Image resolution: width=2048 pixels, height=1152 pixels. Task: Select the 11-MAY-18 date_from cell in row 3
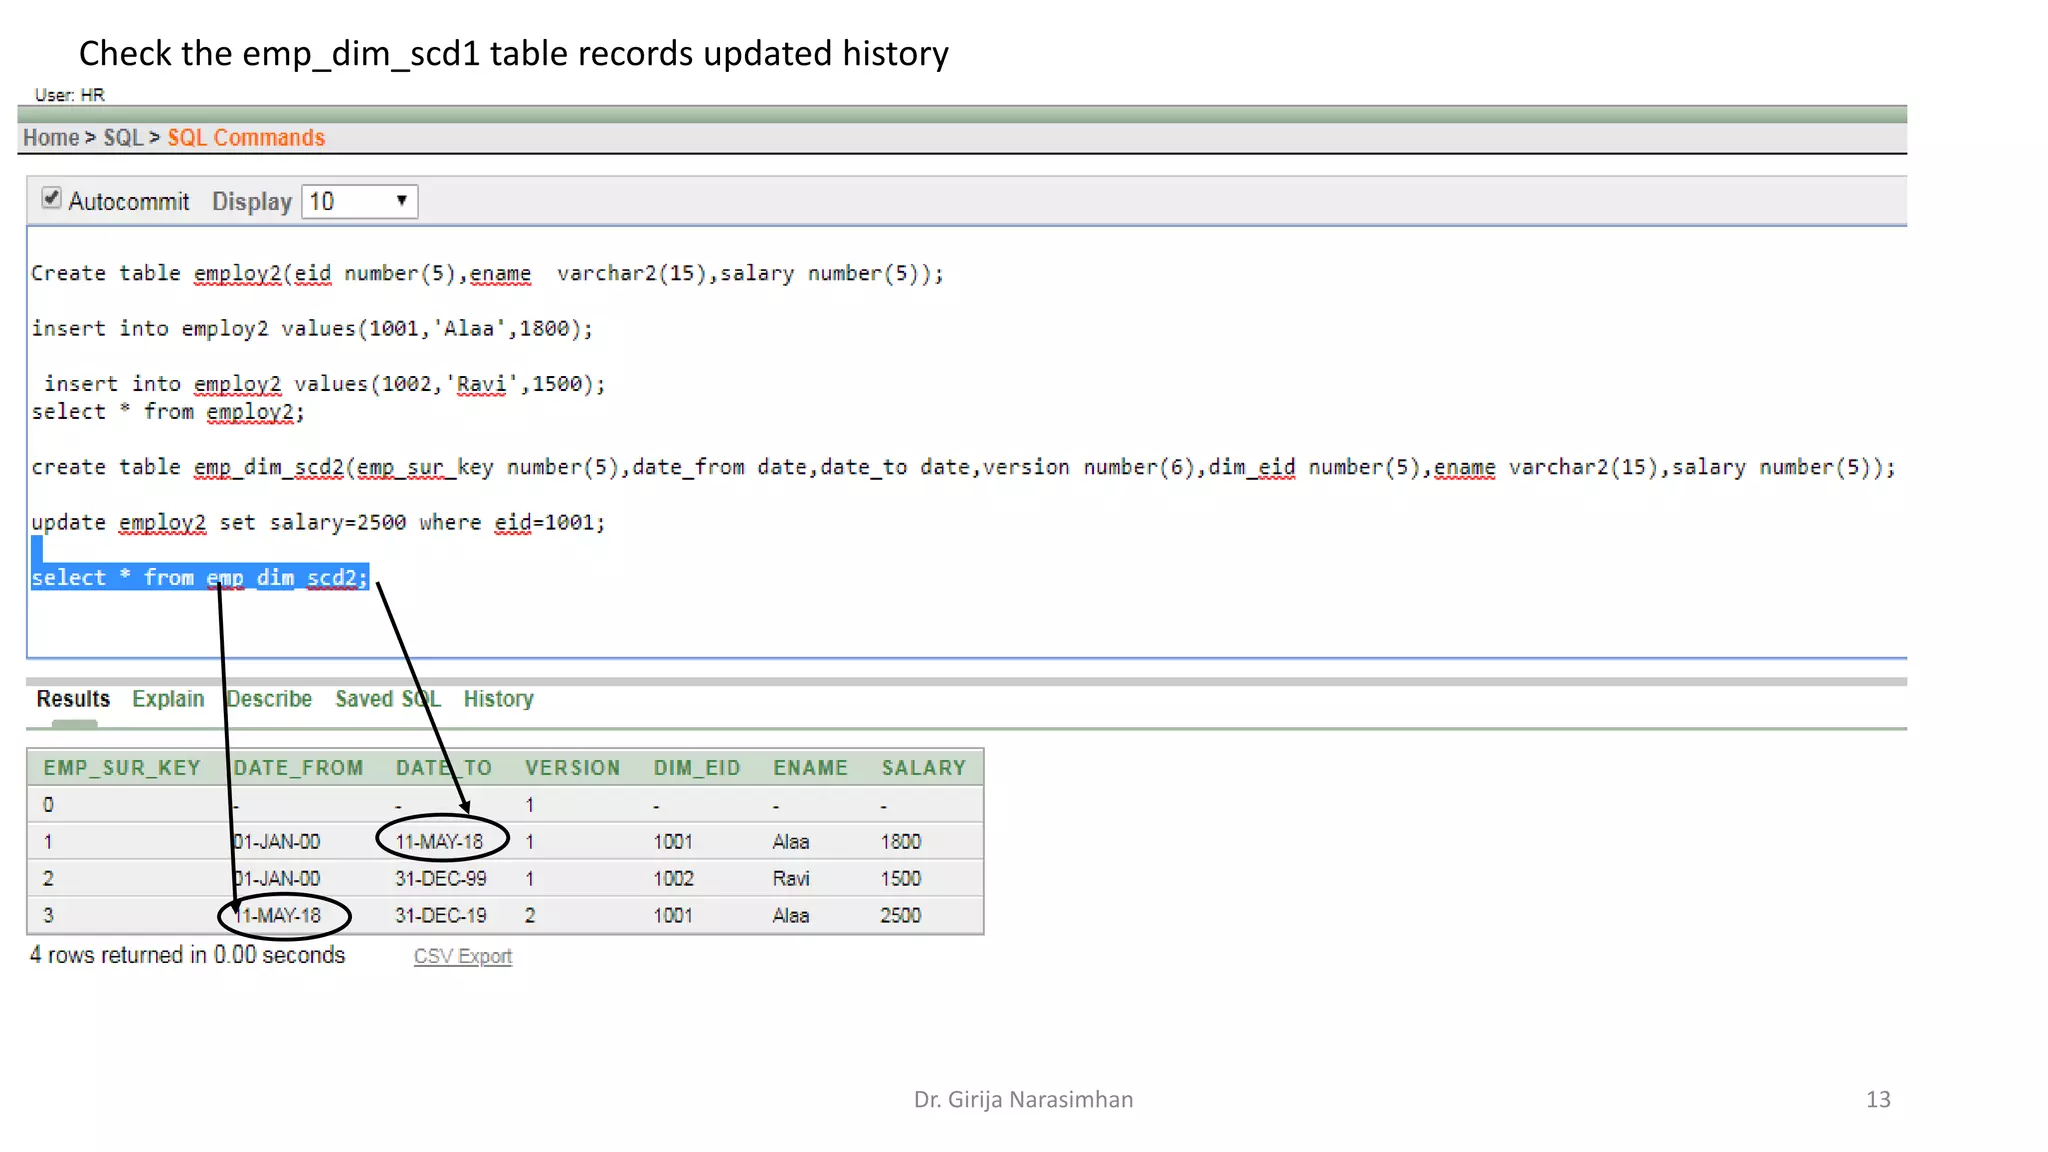277,916
